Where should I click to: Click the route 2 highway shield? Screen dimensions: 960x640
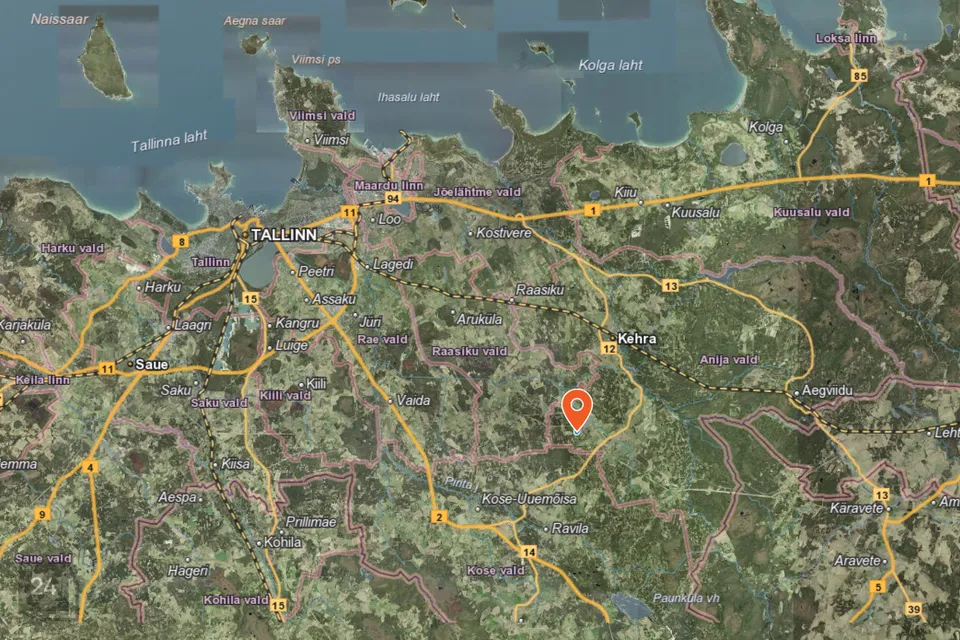point(438,517)
